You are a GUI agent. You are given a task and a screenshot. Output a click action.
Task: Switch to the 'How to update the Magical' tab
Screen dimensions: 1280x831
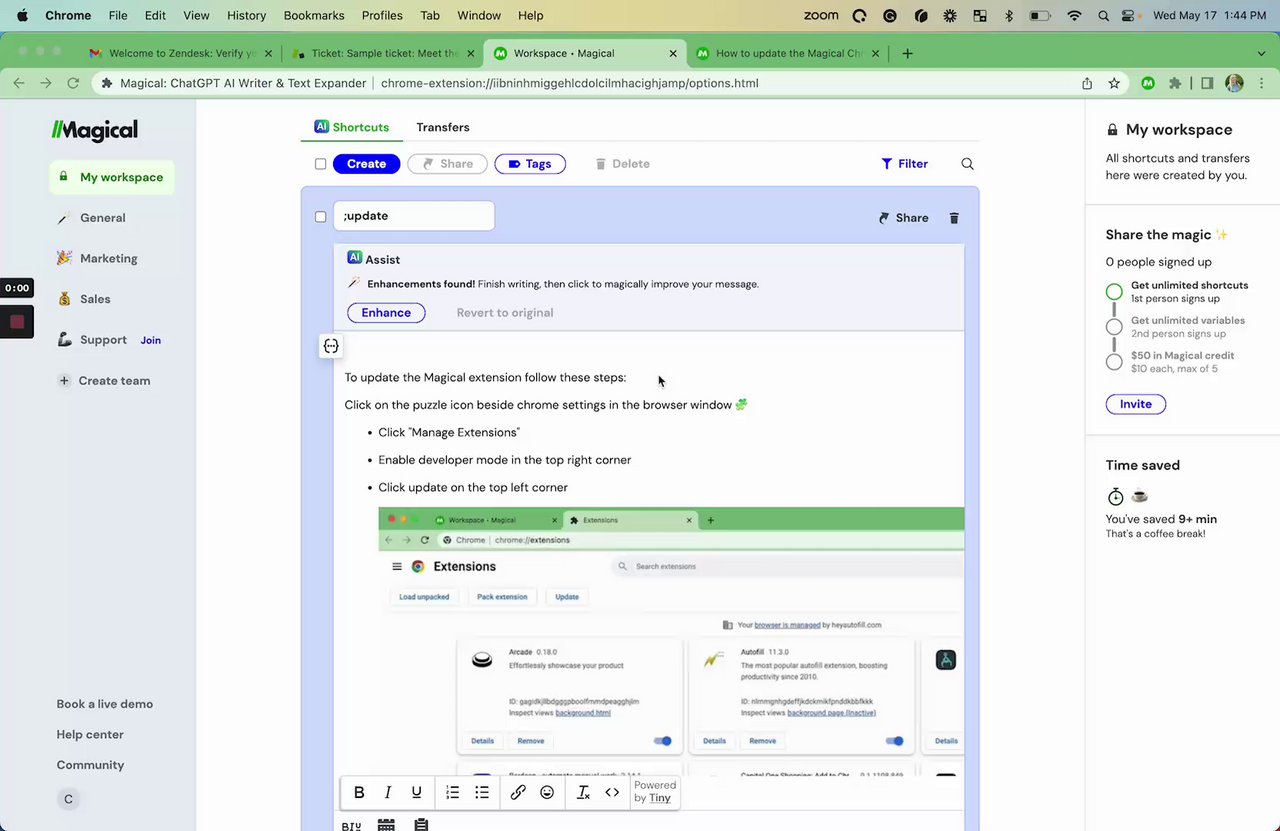[x=790, y=53]
